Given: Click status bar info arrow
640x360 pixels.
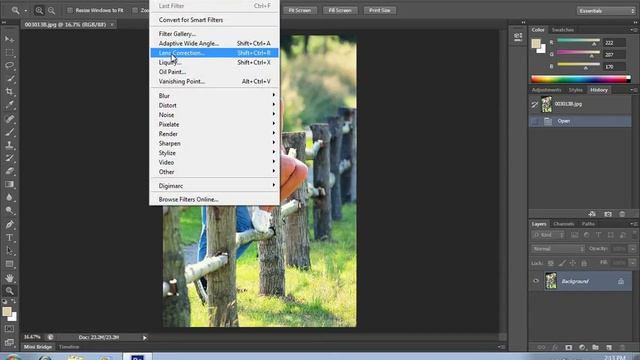Looking at the screenshot, I should pos(144,338).
